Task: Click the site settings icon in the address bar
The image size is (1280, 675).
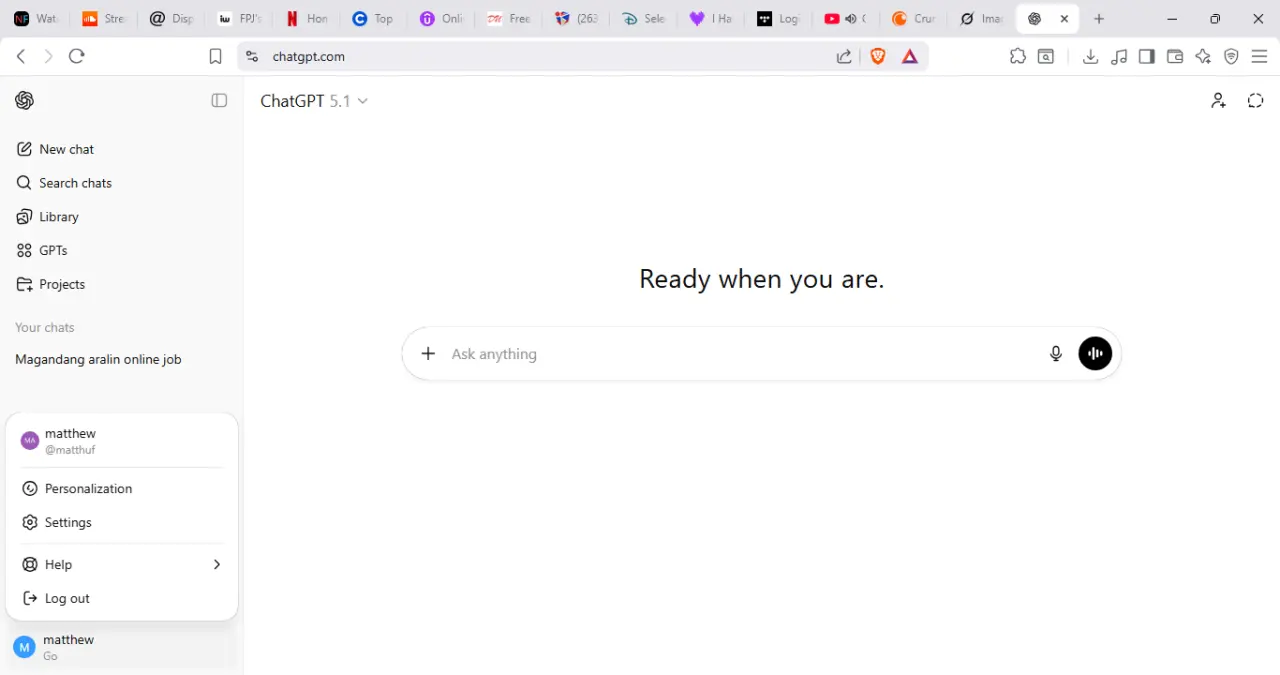Action: click(252, 57)
